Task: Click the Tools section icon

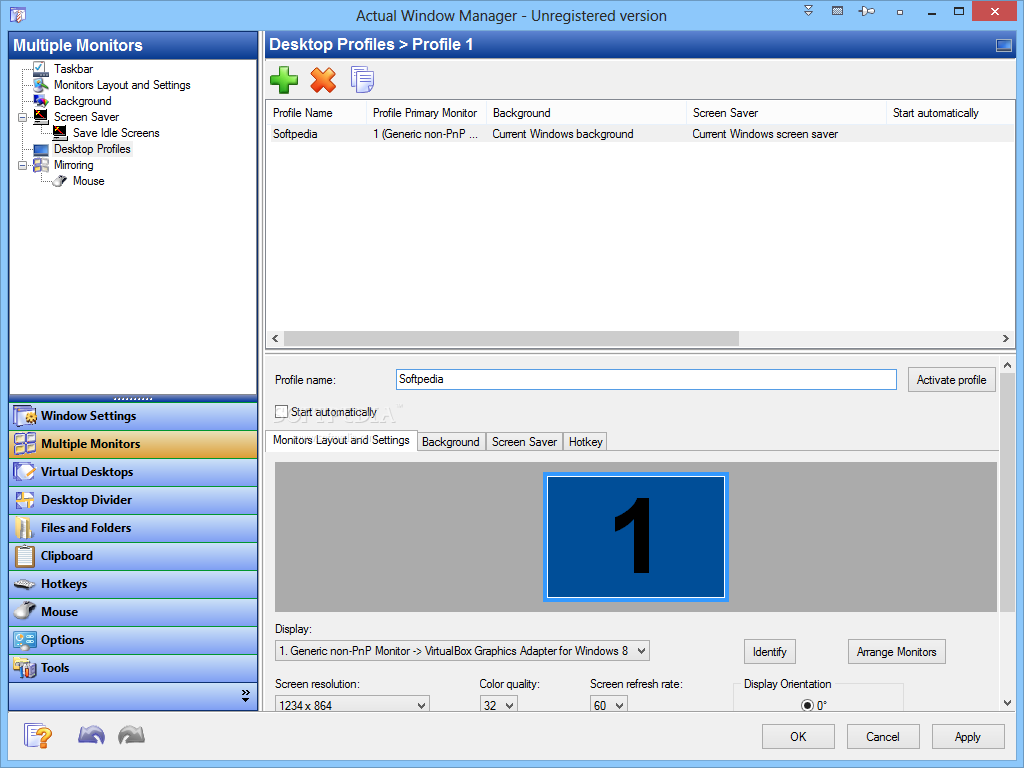Action: pyautogui.click(x=25, y=667)
